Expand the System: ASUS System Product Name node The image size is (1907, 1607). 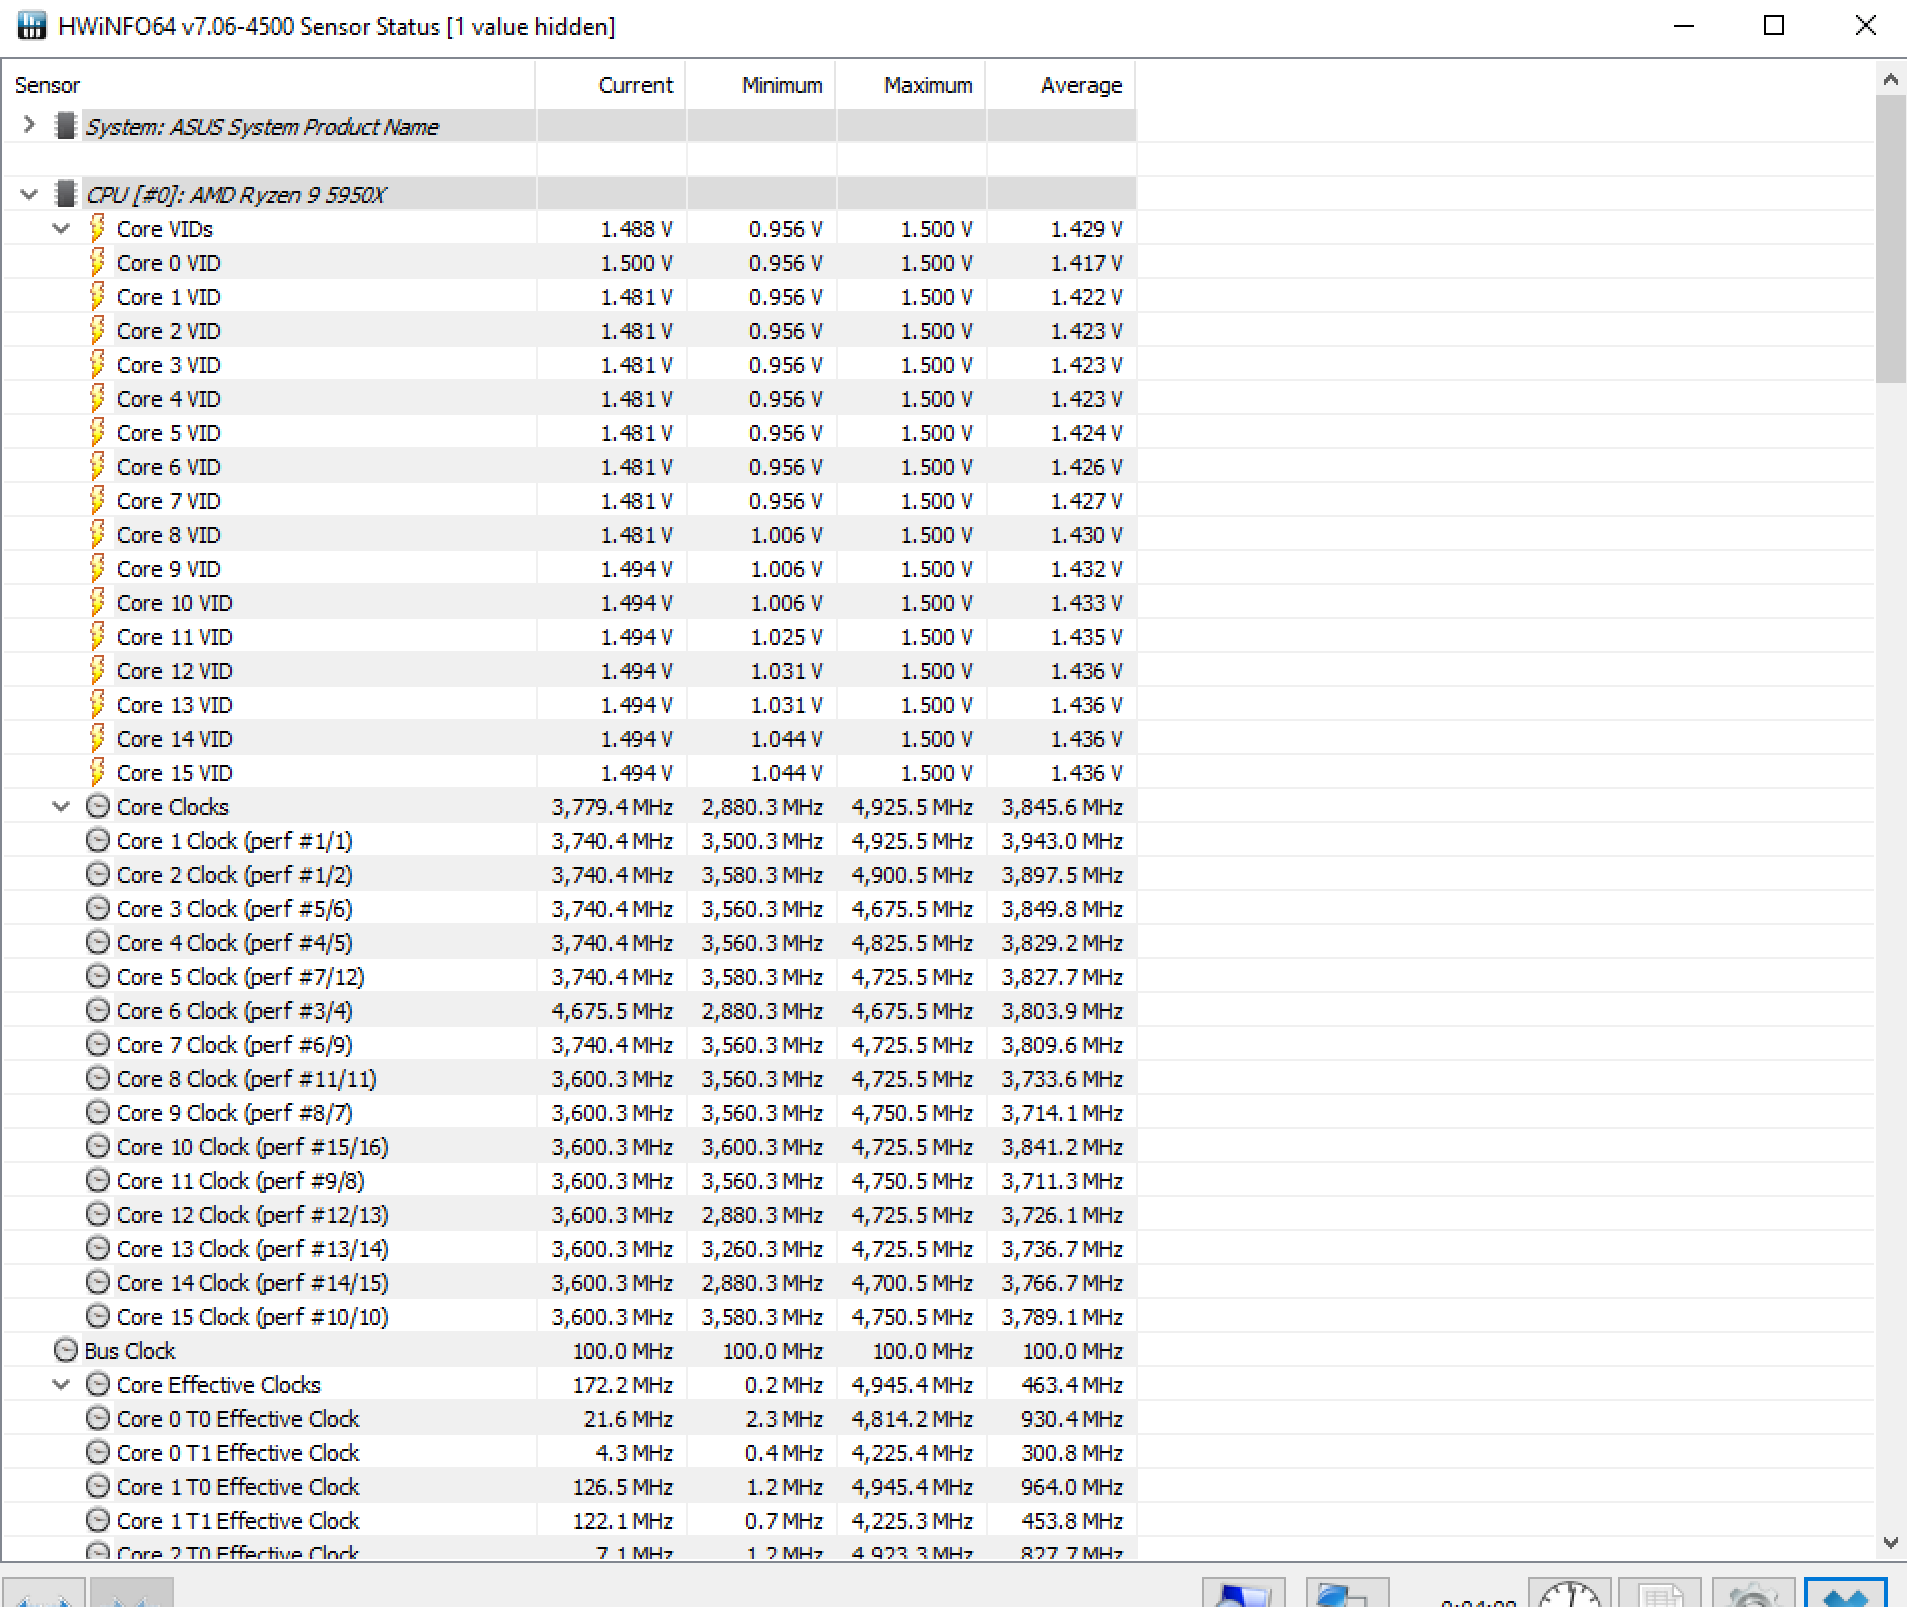pyautogui.click(x=29, y=125)
